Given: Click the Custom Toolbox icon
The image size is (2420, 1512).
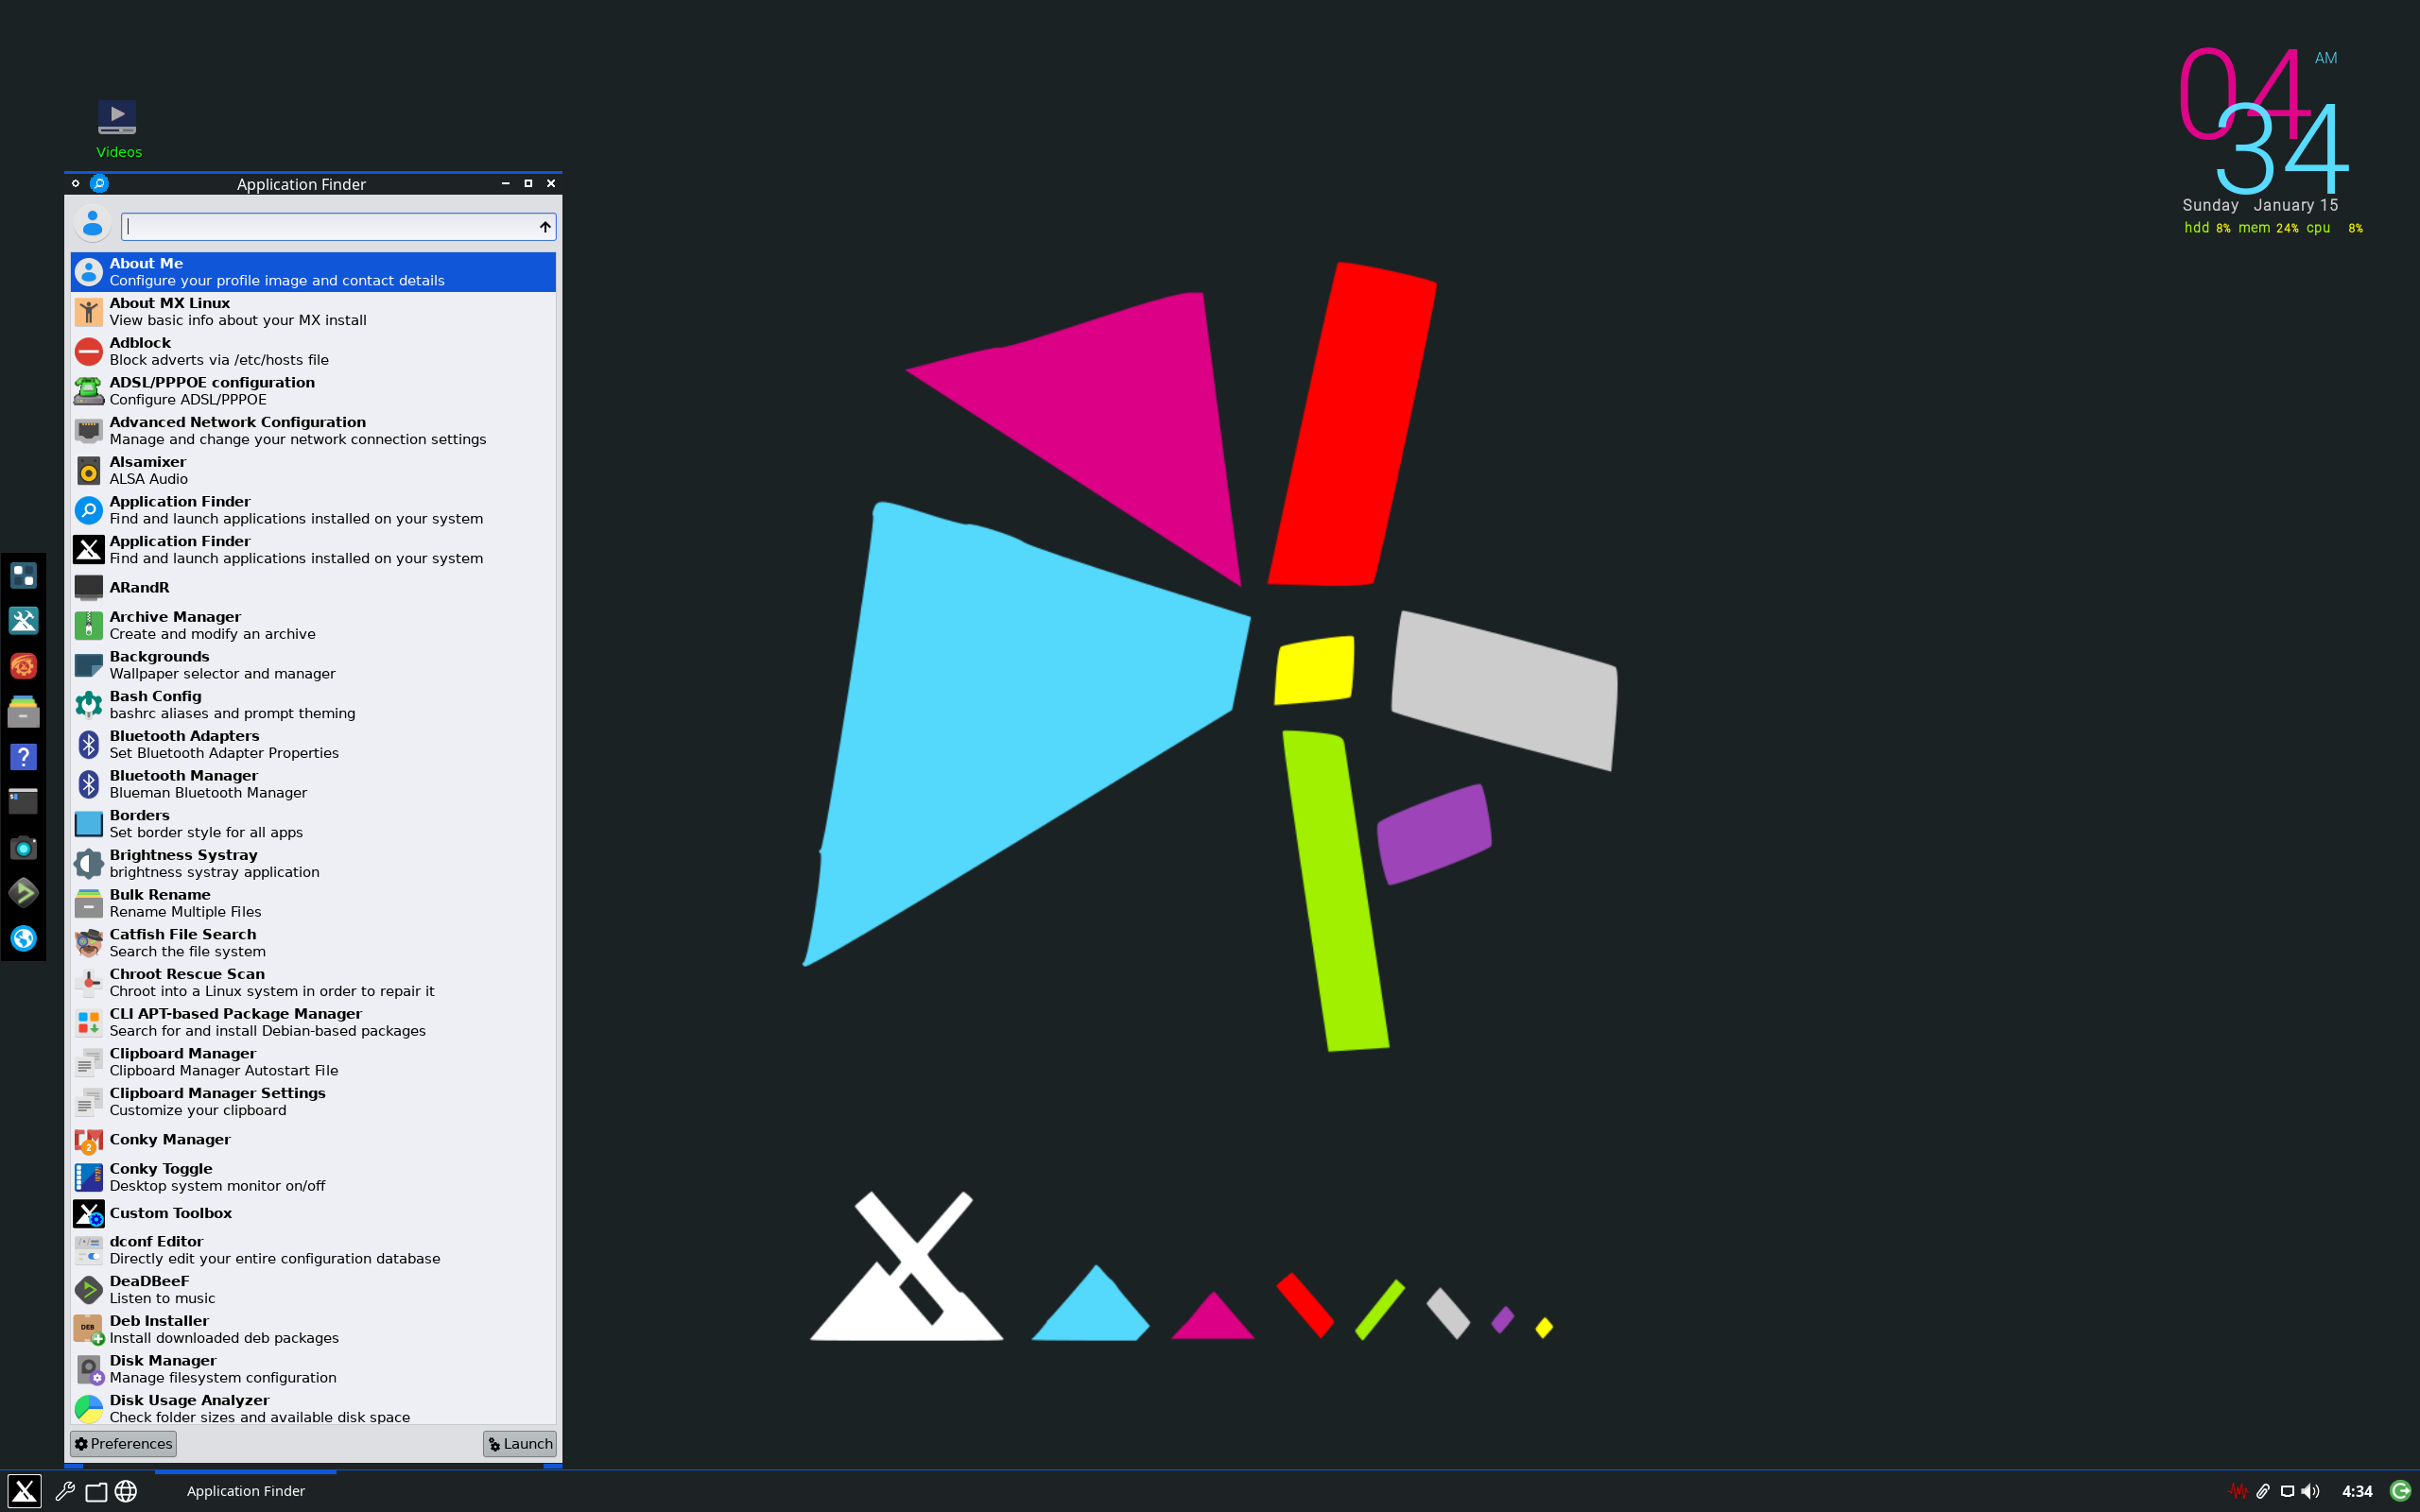Looking at the screenshot, I should 88,1213.
